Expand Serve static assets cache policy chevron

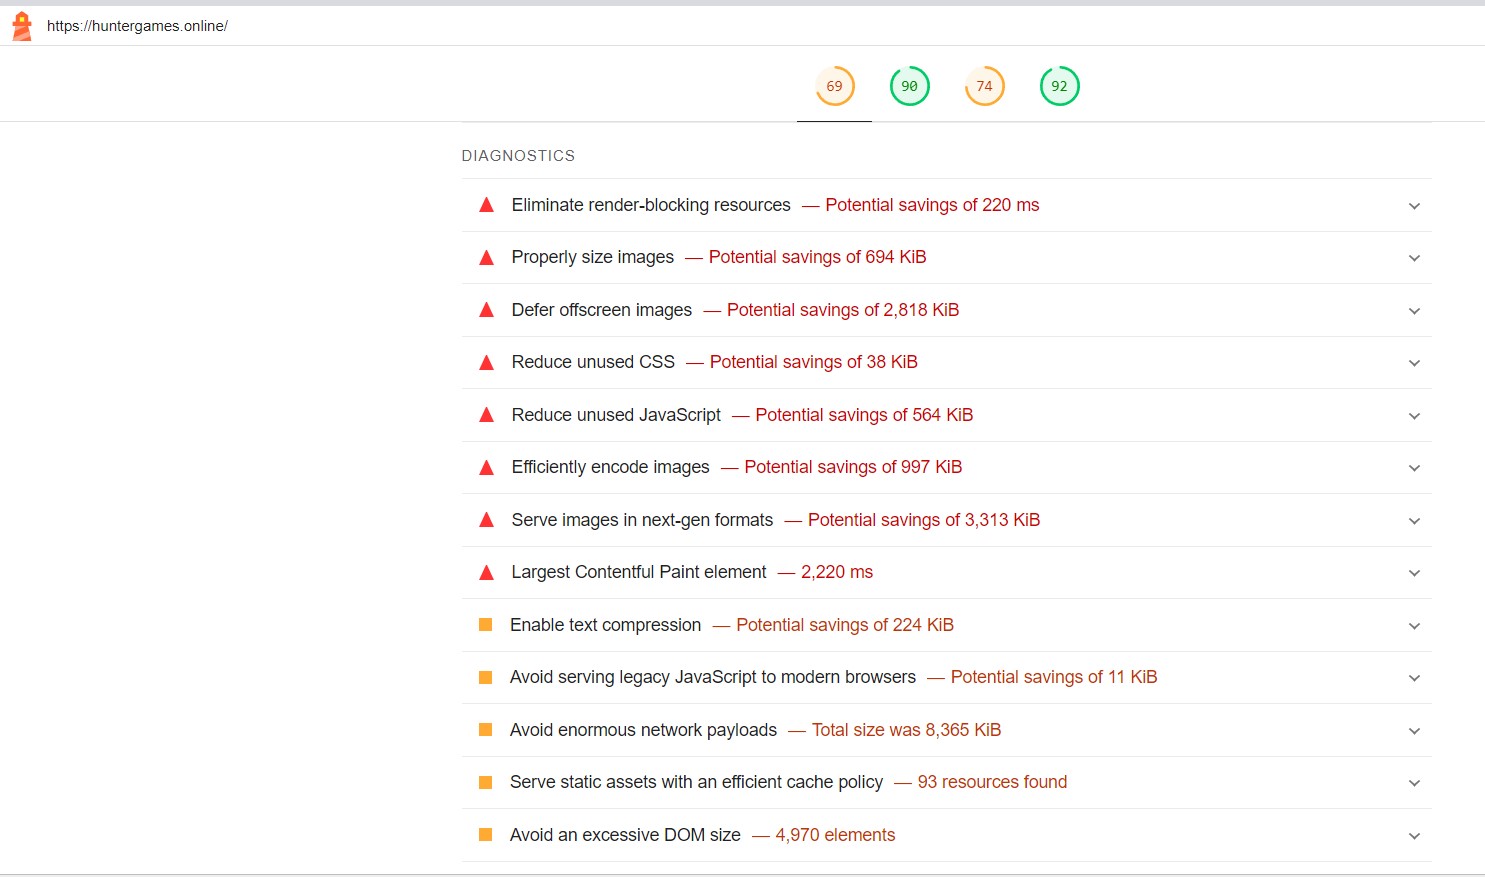click(1414, 783)
